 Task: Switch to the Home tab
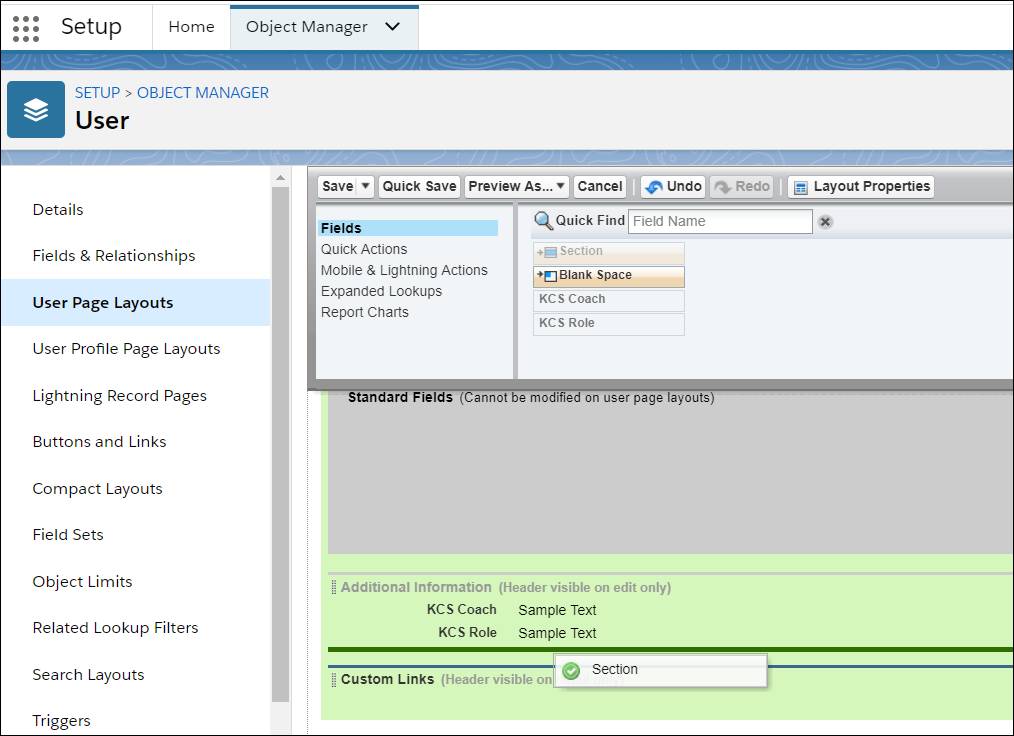tap(191, 27)
